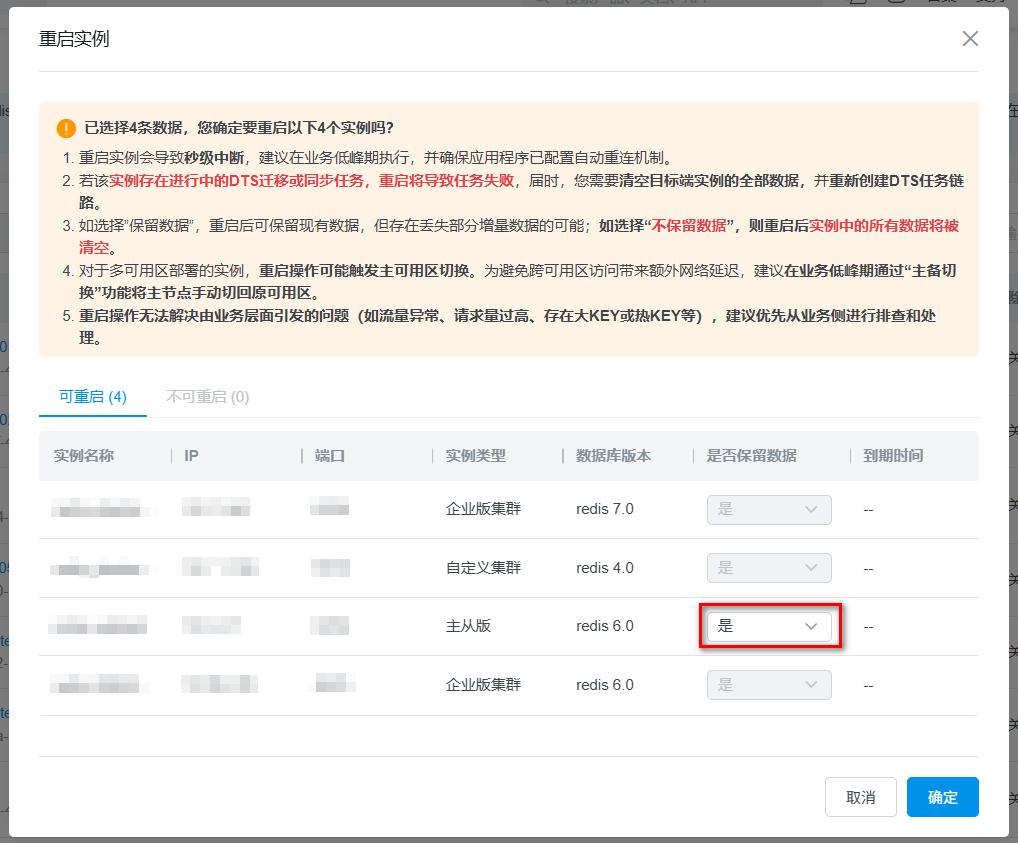1018x843 pixels.
Task: Select the 主从版 instance type cell
Action: (x=468, y=626)
